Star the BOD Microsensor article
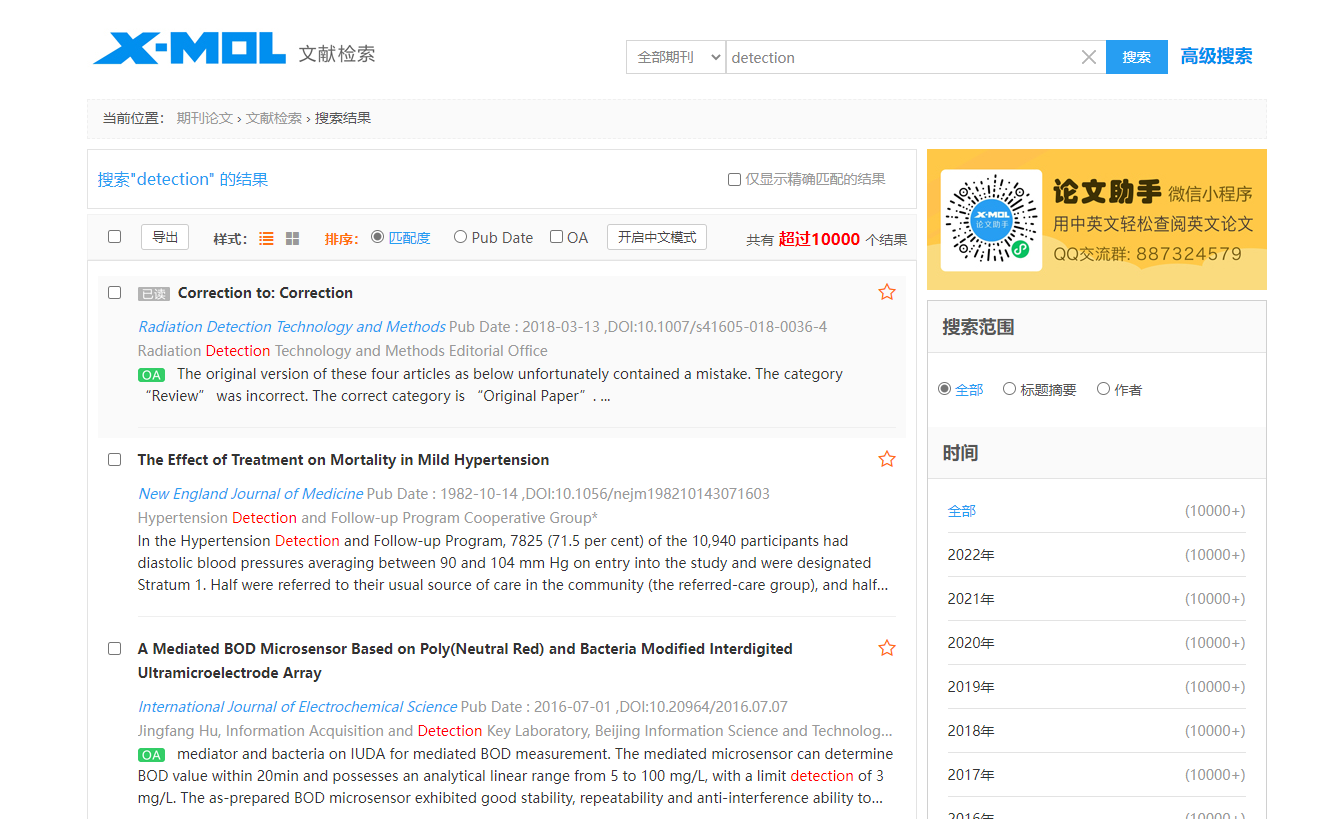 886,648
